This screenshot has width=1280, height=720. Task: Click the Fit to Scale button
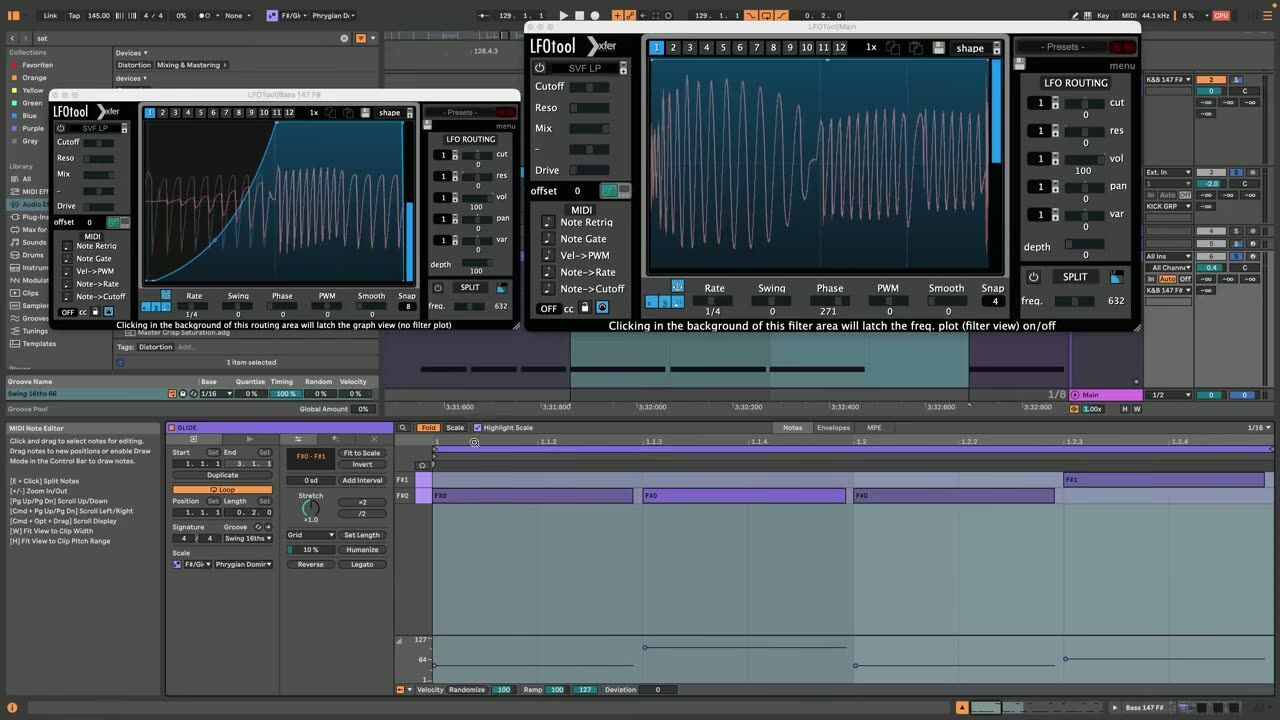[362, 453]
